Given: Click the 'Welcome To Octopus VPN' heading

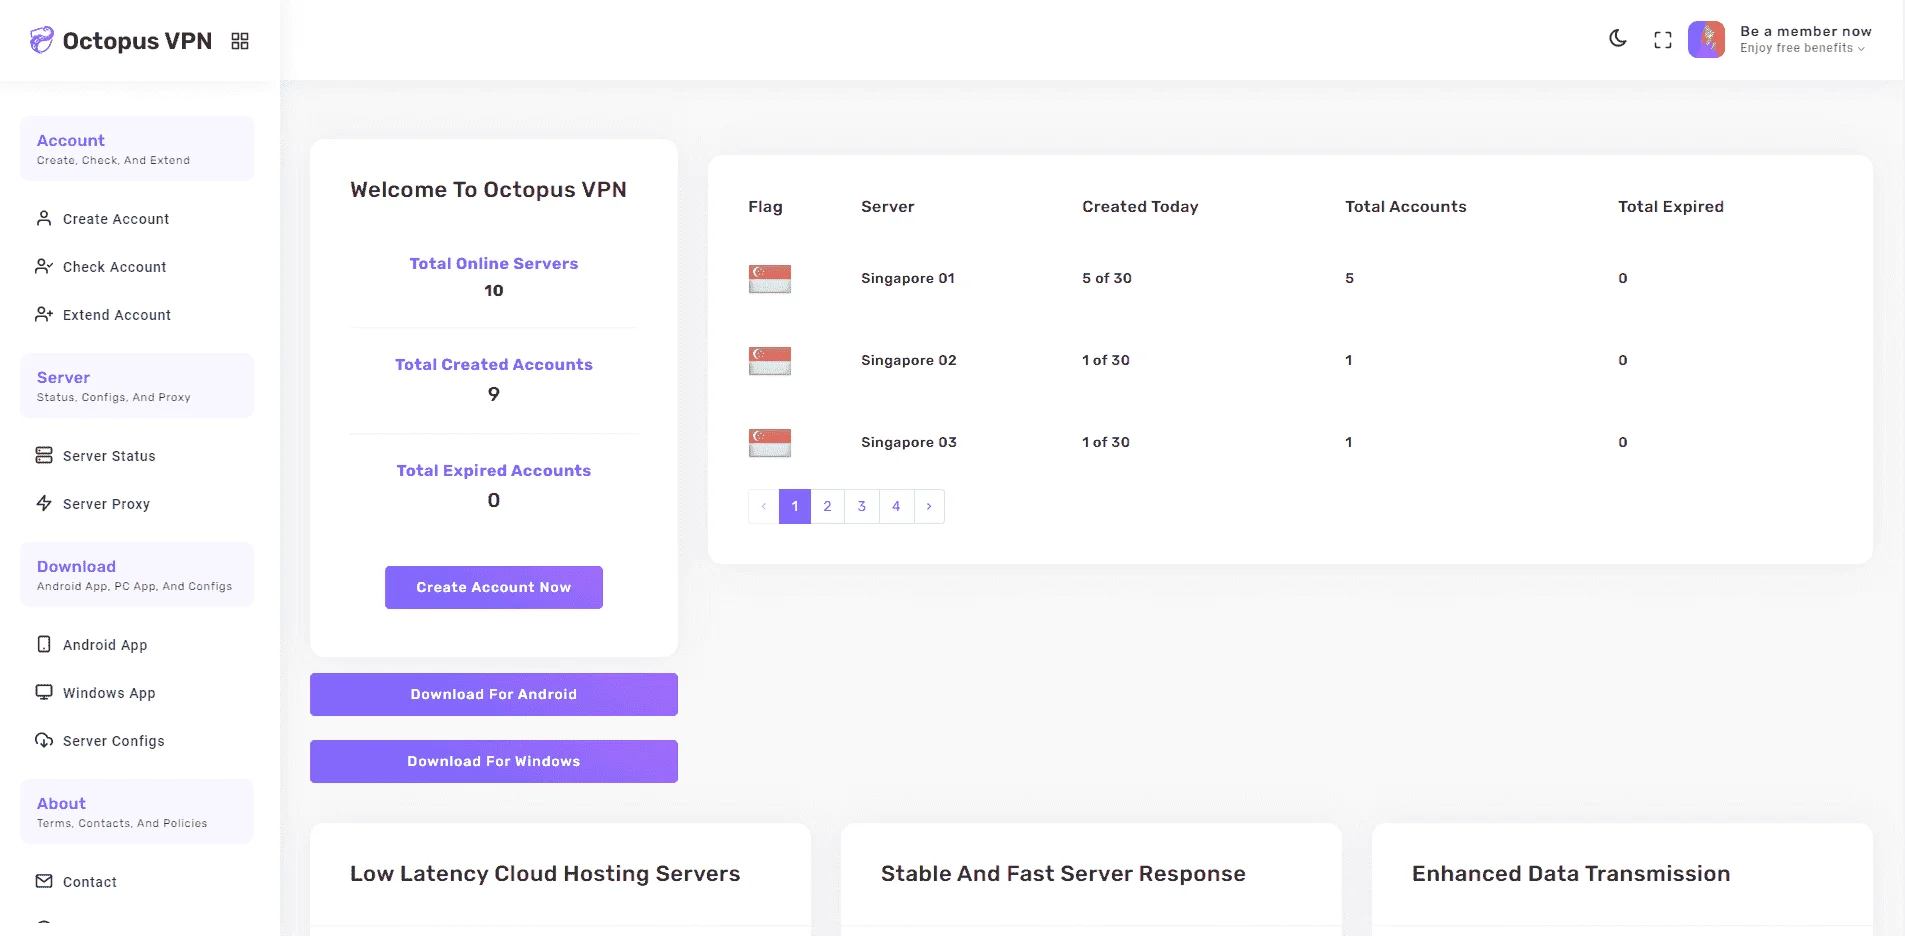Looking at the screenshot, I should pos(488,190).
